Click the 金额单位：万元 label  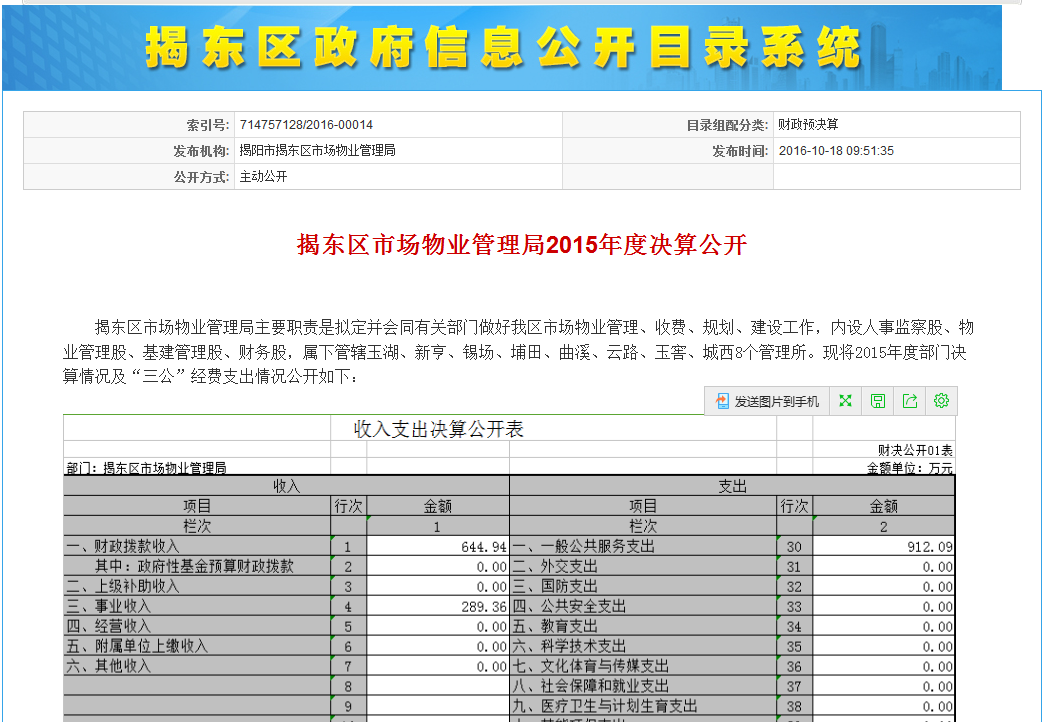tap(910, 468)
